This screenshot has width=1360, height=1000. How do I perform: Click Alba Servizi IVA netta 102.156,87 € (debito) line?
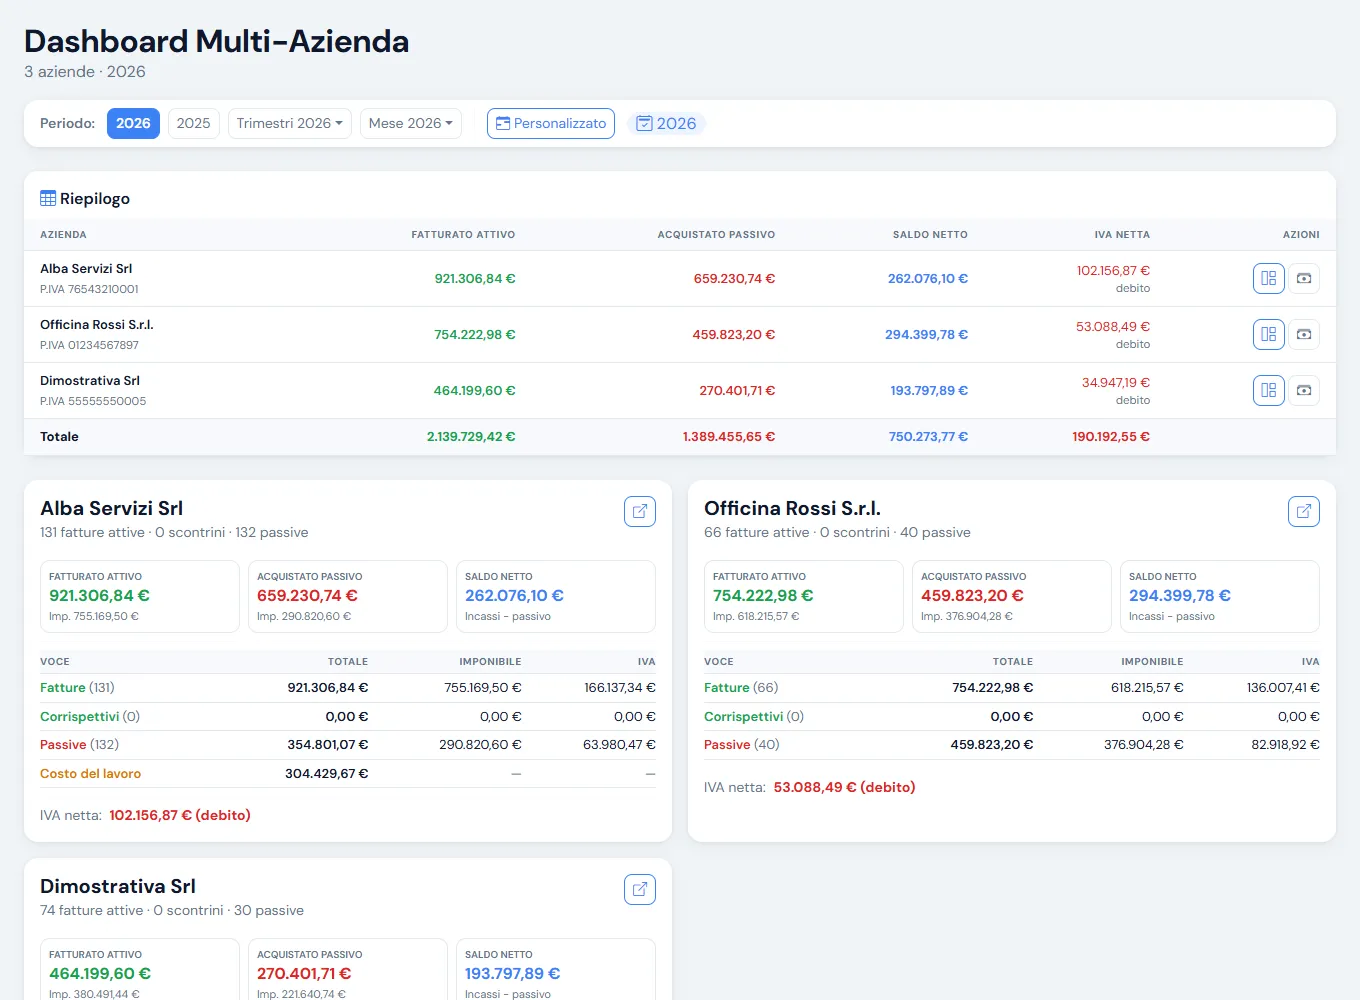pyautogui.click(x=145, y=816)
